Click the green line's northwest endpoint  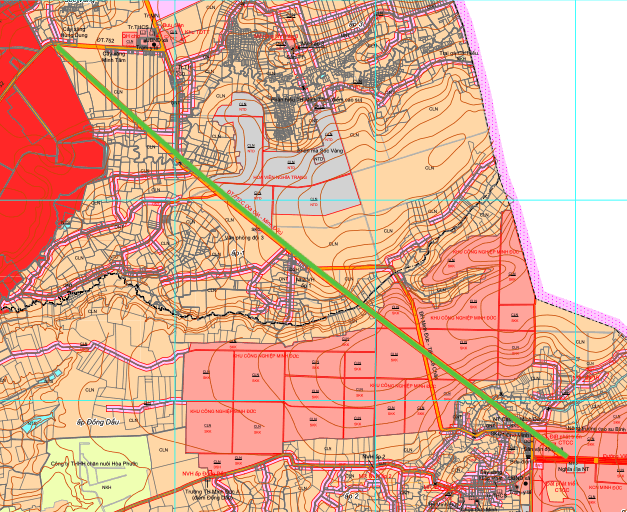pos(57,46)
